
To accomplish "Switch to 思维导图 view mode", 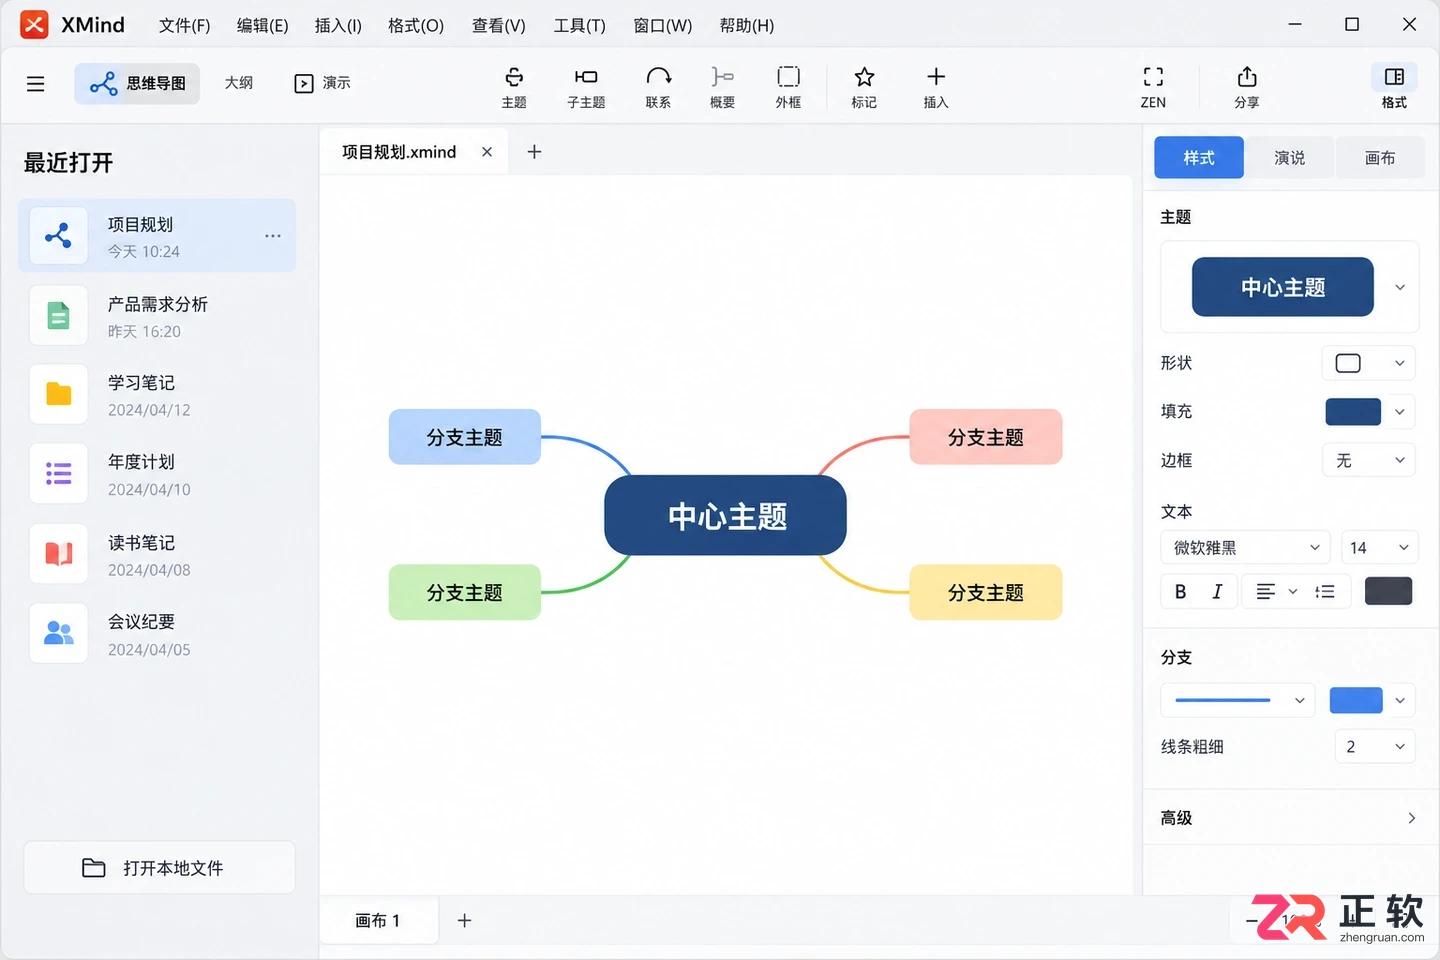I will pyautogui.click(x=137, y=84).
